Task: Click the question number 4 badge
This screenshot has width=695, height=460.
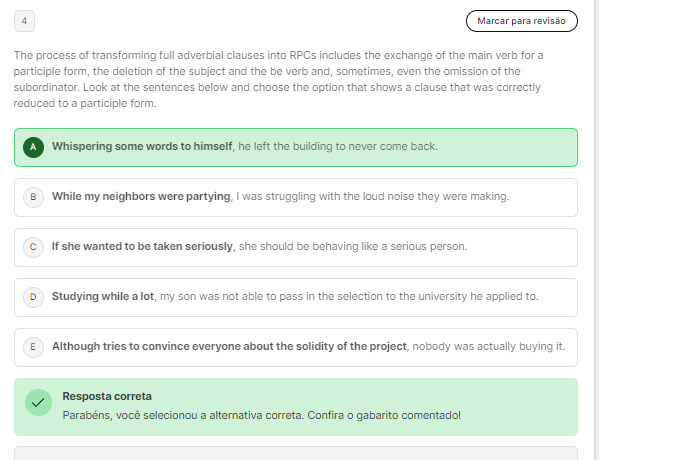Action: [24, 20]
